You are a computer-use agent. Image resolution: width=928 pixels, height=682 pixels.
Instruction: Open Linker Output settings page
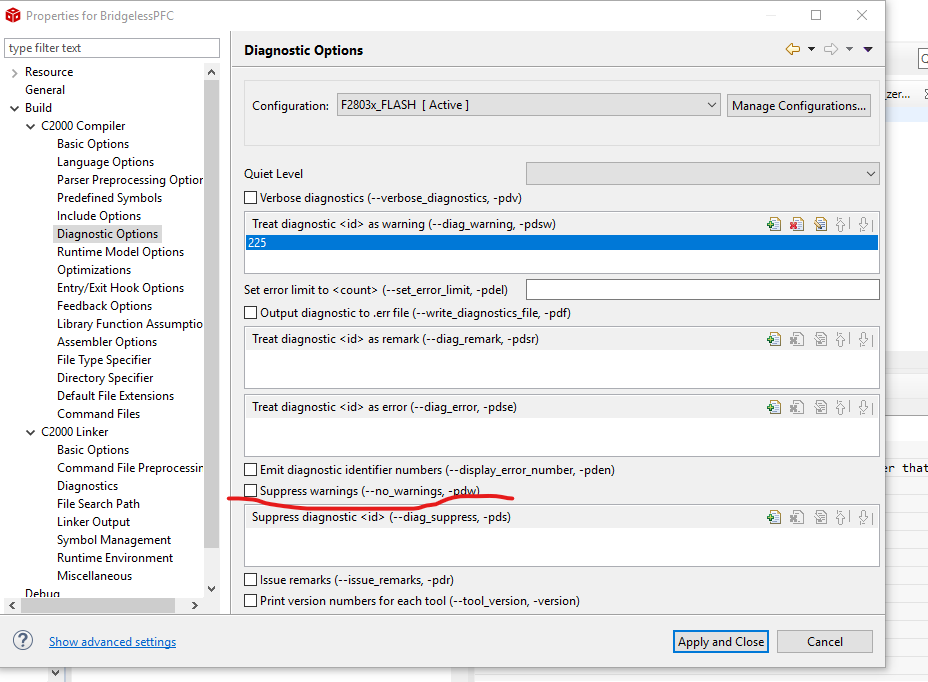click(93, 522)
